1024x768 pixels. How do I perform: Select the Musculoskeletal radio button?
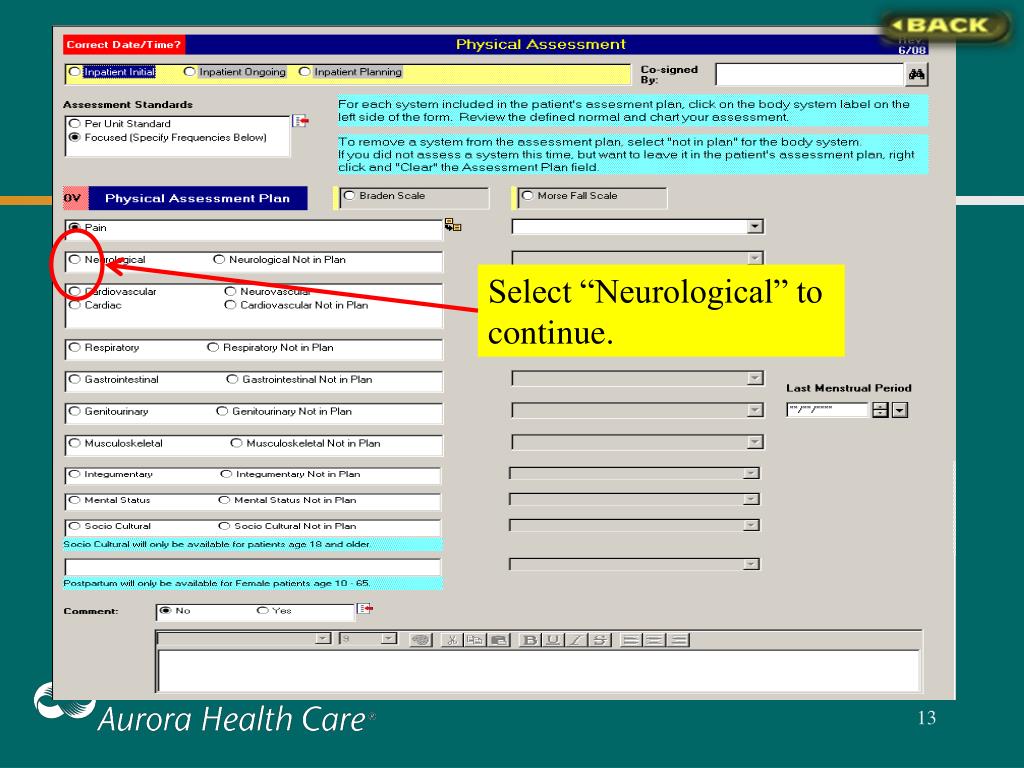coord(74,443)
